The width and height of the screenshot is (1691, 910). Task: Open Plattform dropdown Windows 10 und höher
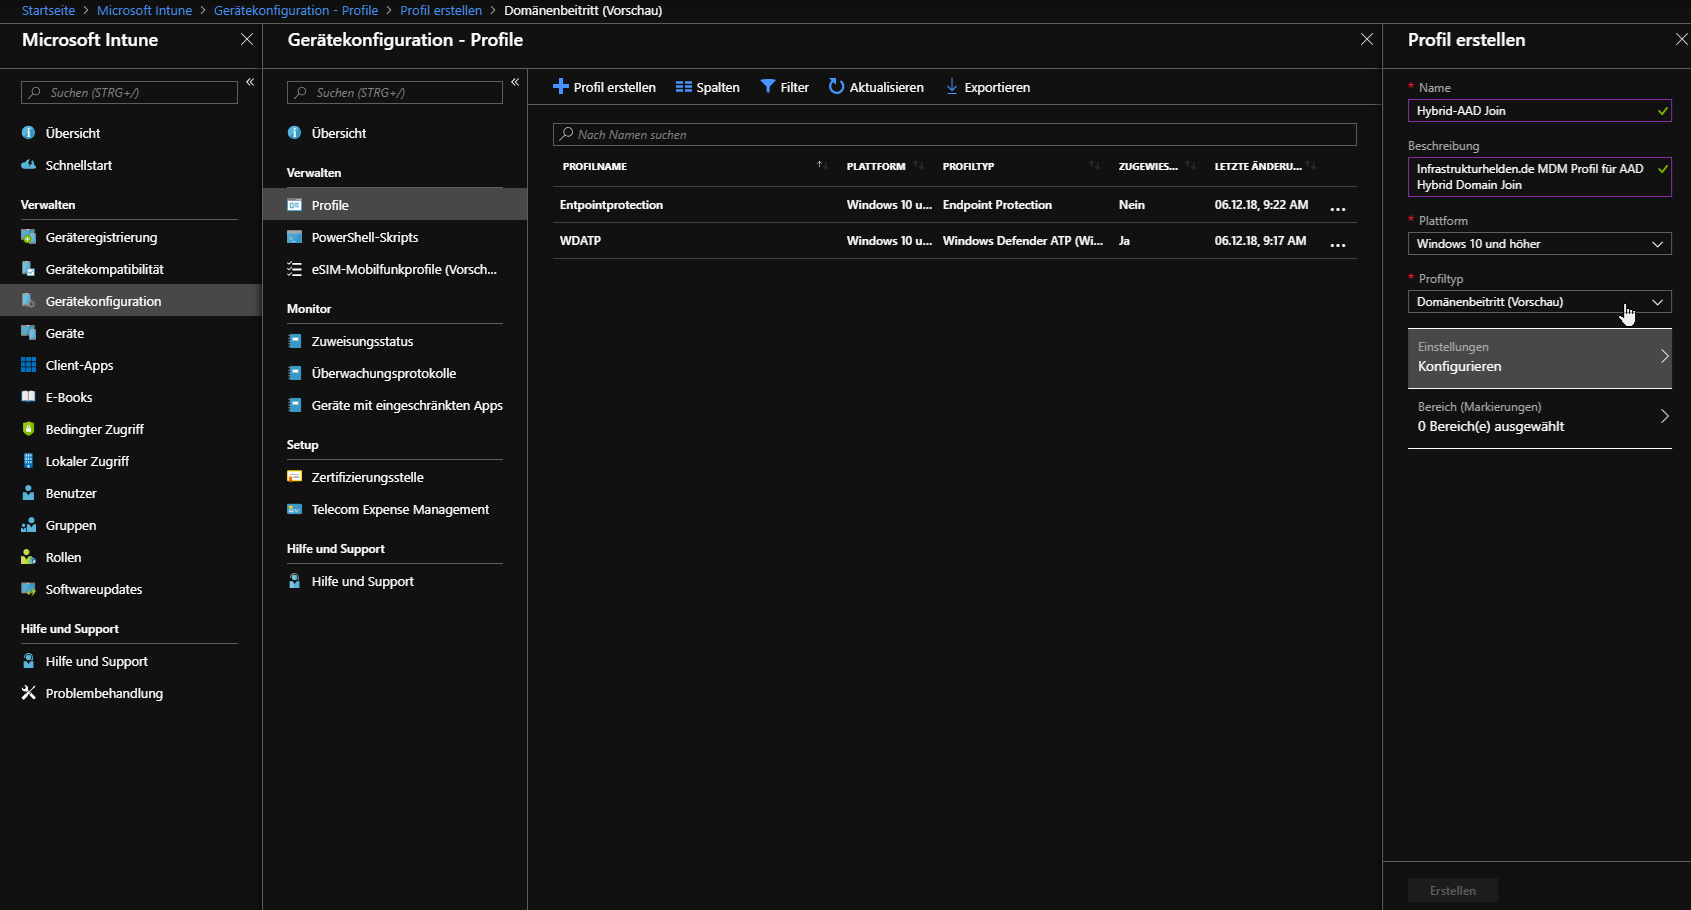1539,244
